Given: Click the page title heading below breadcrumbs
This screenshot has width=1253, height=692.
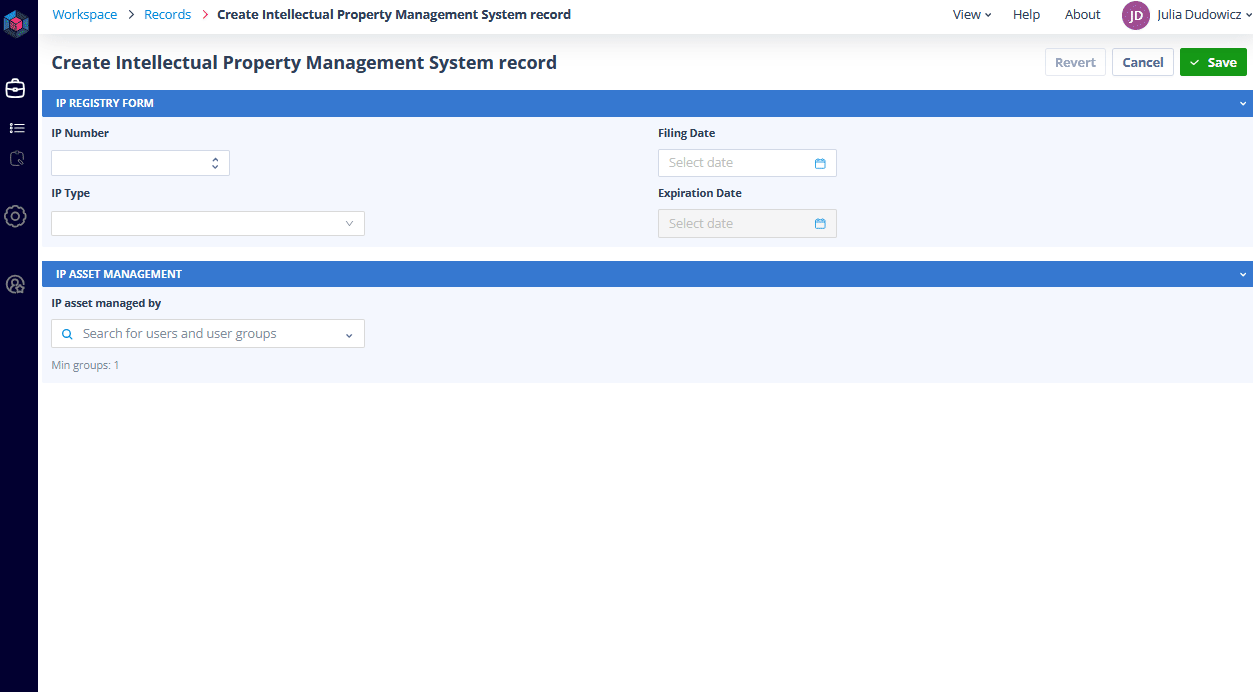Looking at the screenshot, I should point(304,63).
